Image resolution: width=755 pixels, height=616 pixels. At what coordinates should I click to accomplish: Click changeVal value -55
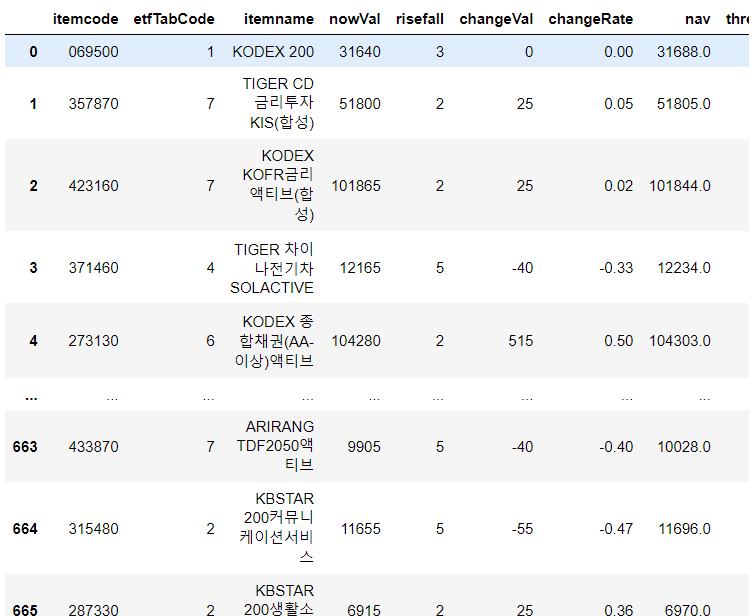(522, 528)
